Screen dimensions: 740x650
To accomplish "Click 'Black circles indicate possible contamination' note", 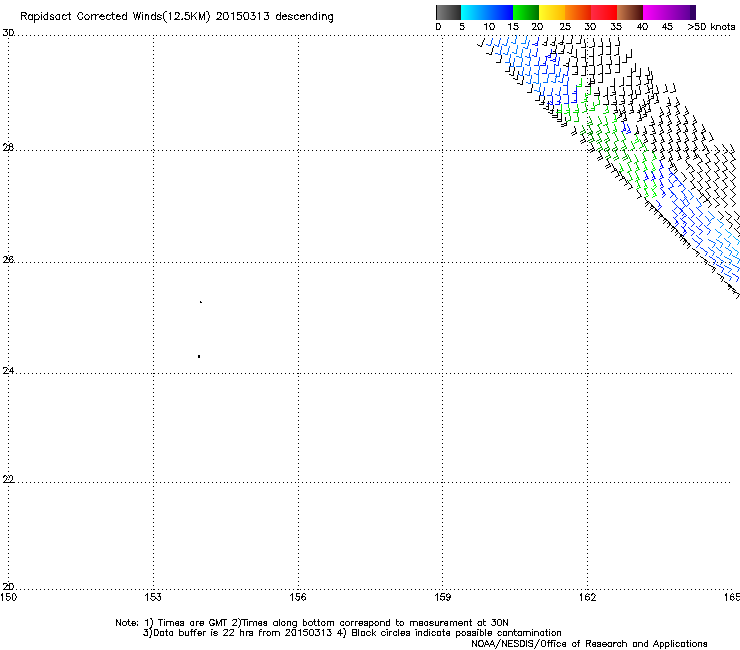I will pos(456,633).
